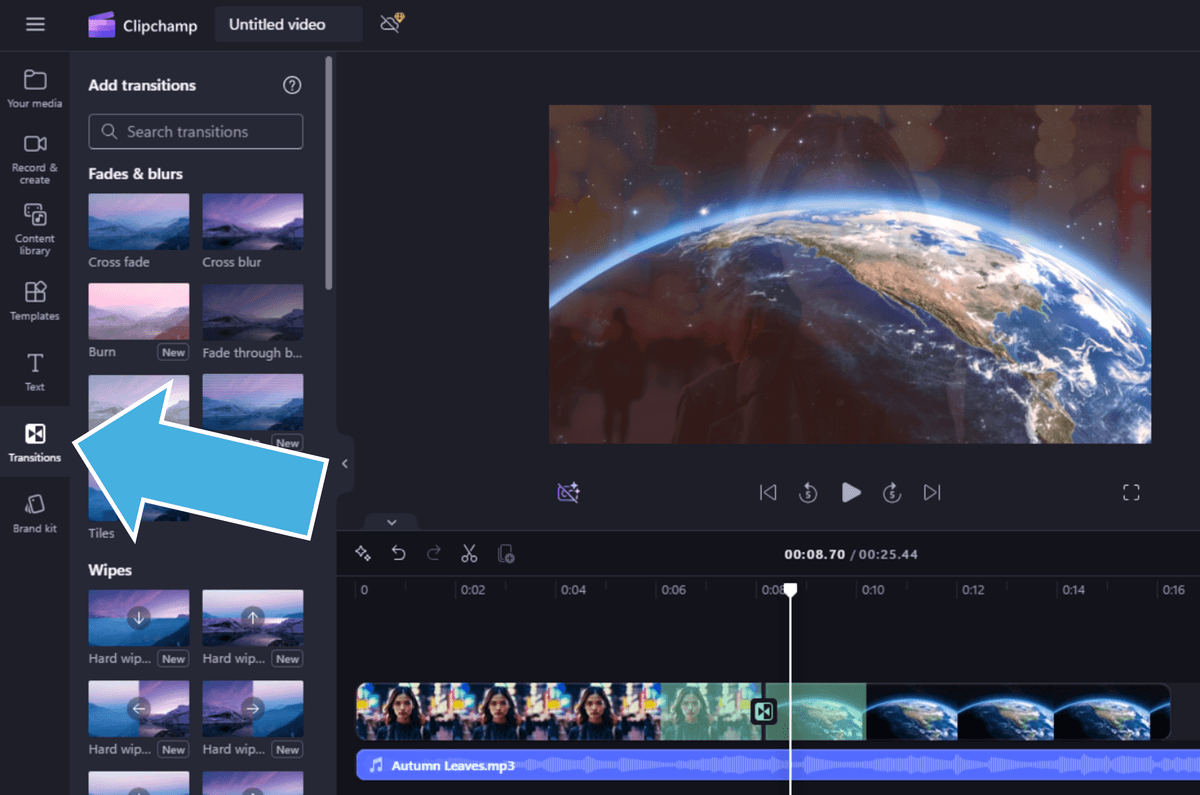The width and height of the screenshot is (1200, 795).
Task: Click the auto compose sparkle icon
Action: [363, 553]
